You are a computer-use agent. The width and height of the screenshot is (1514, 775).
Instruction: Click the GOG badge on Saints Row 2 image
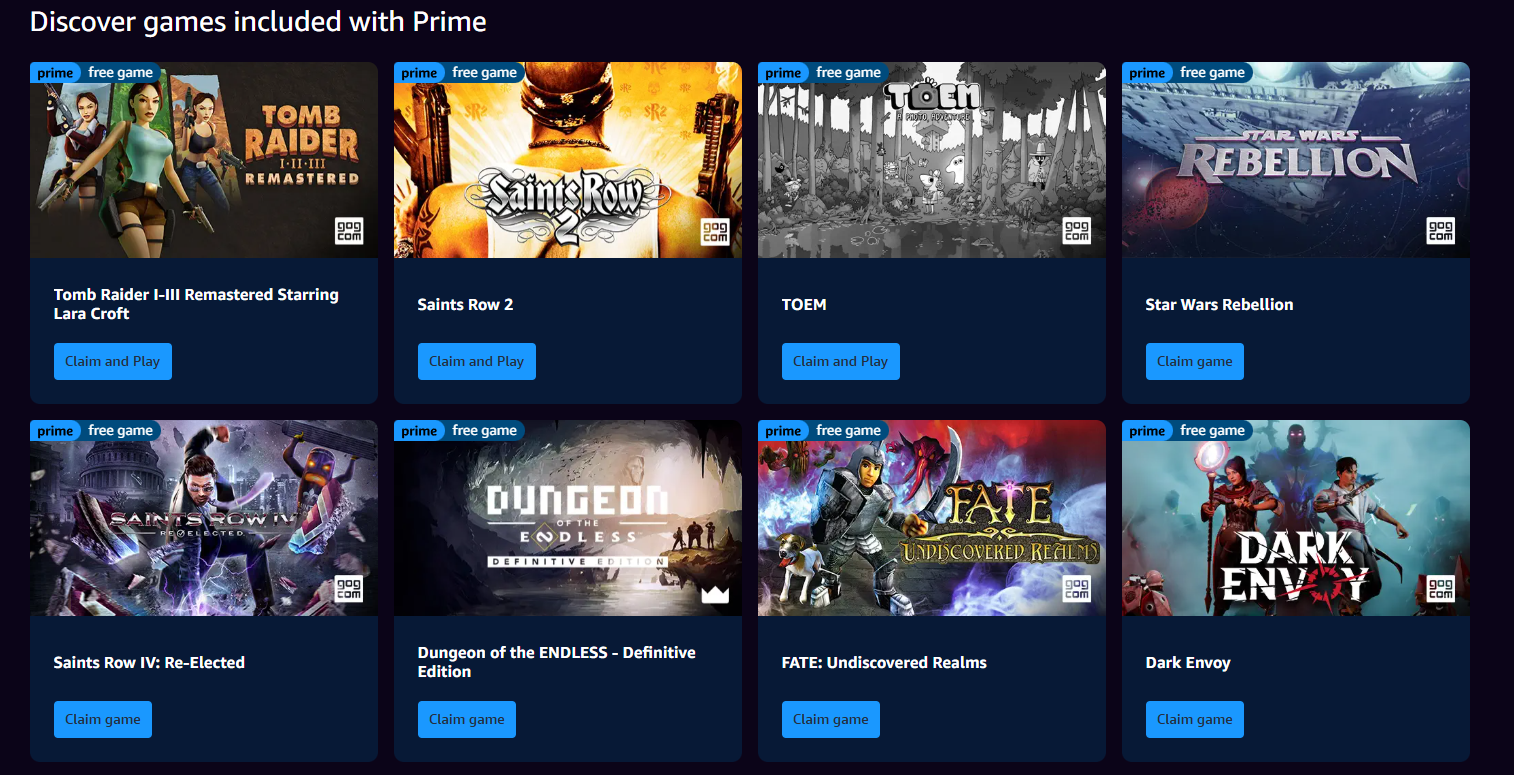click(x=713, y=231)
